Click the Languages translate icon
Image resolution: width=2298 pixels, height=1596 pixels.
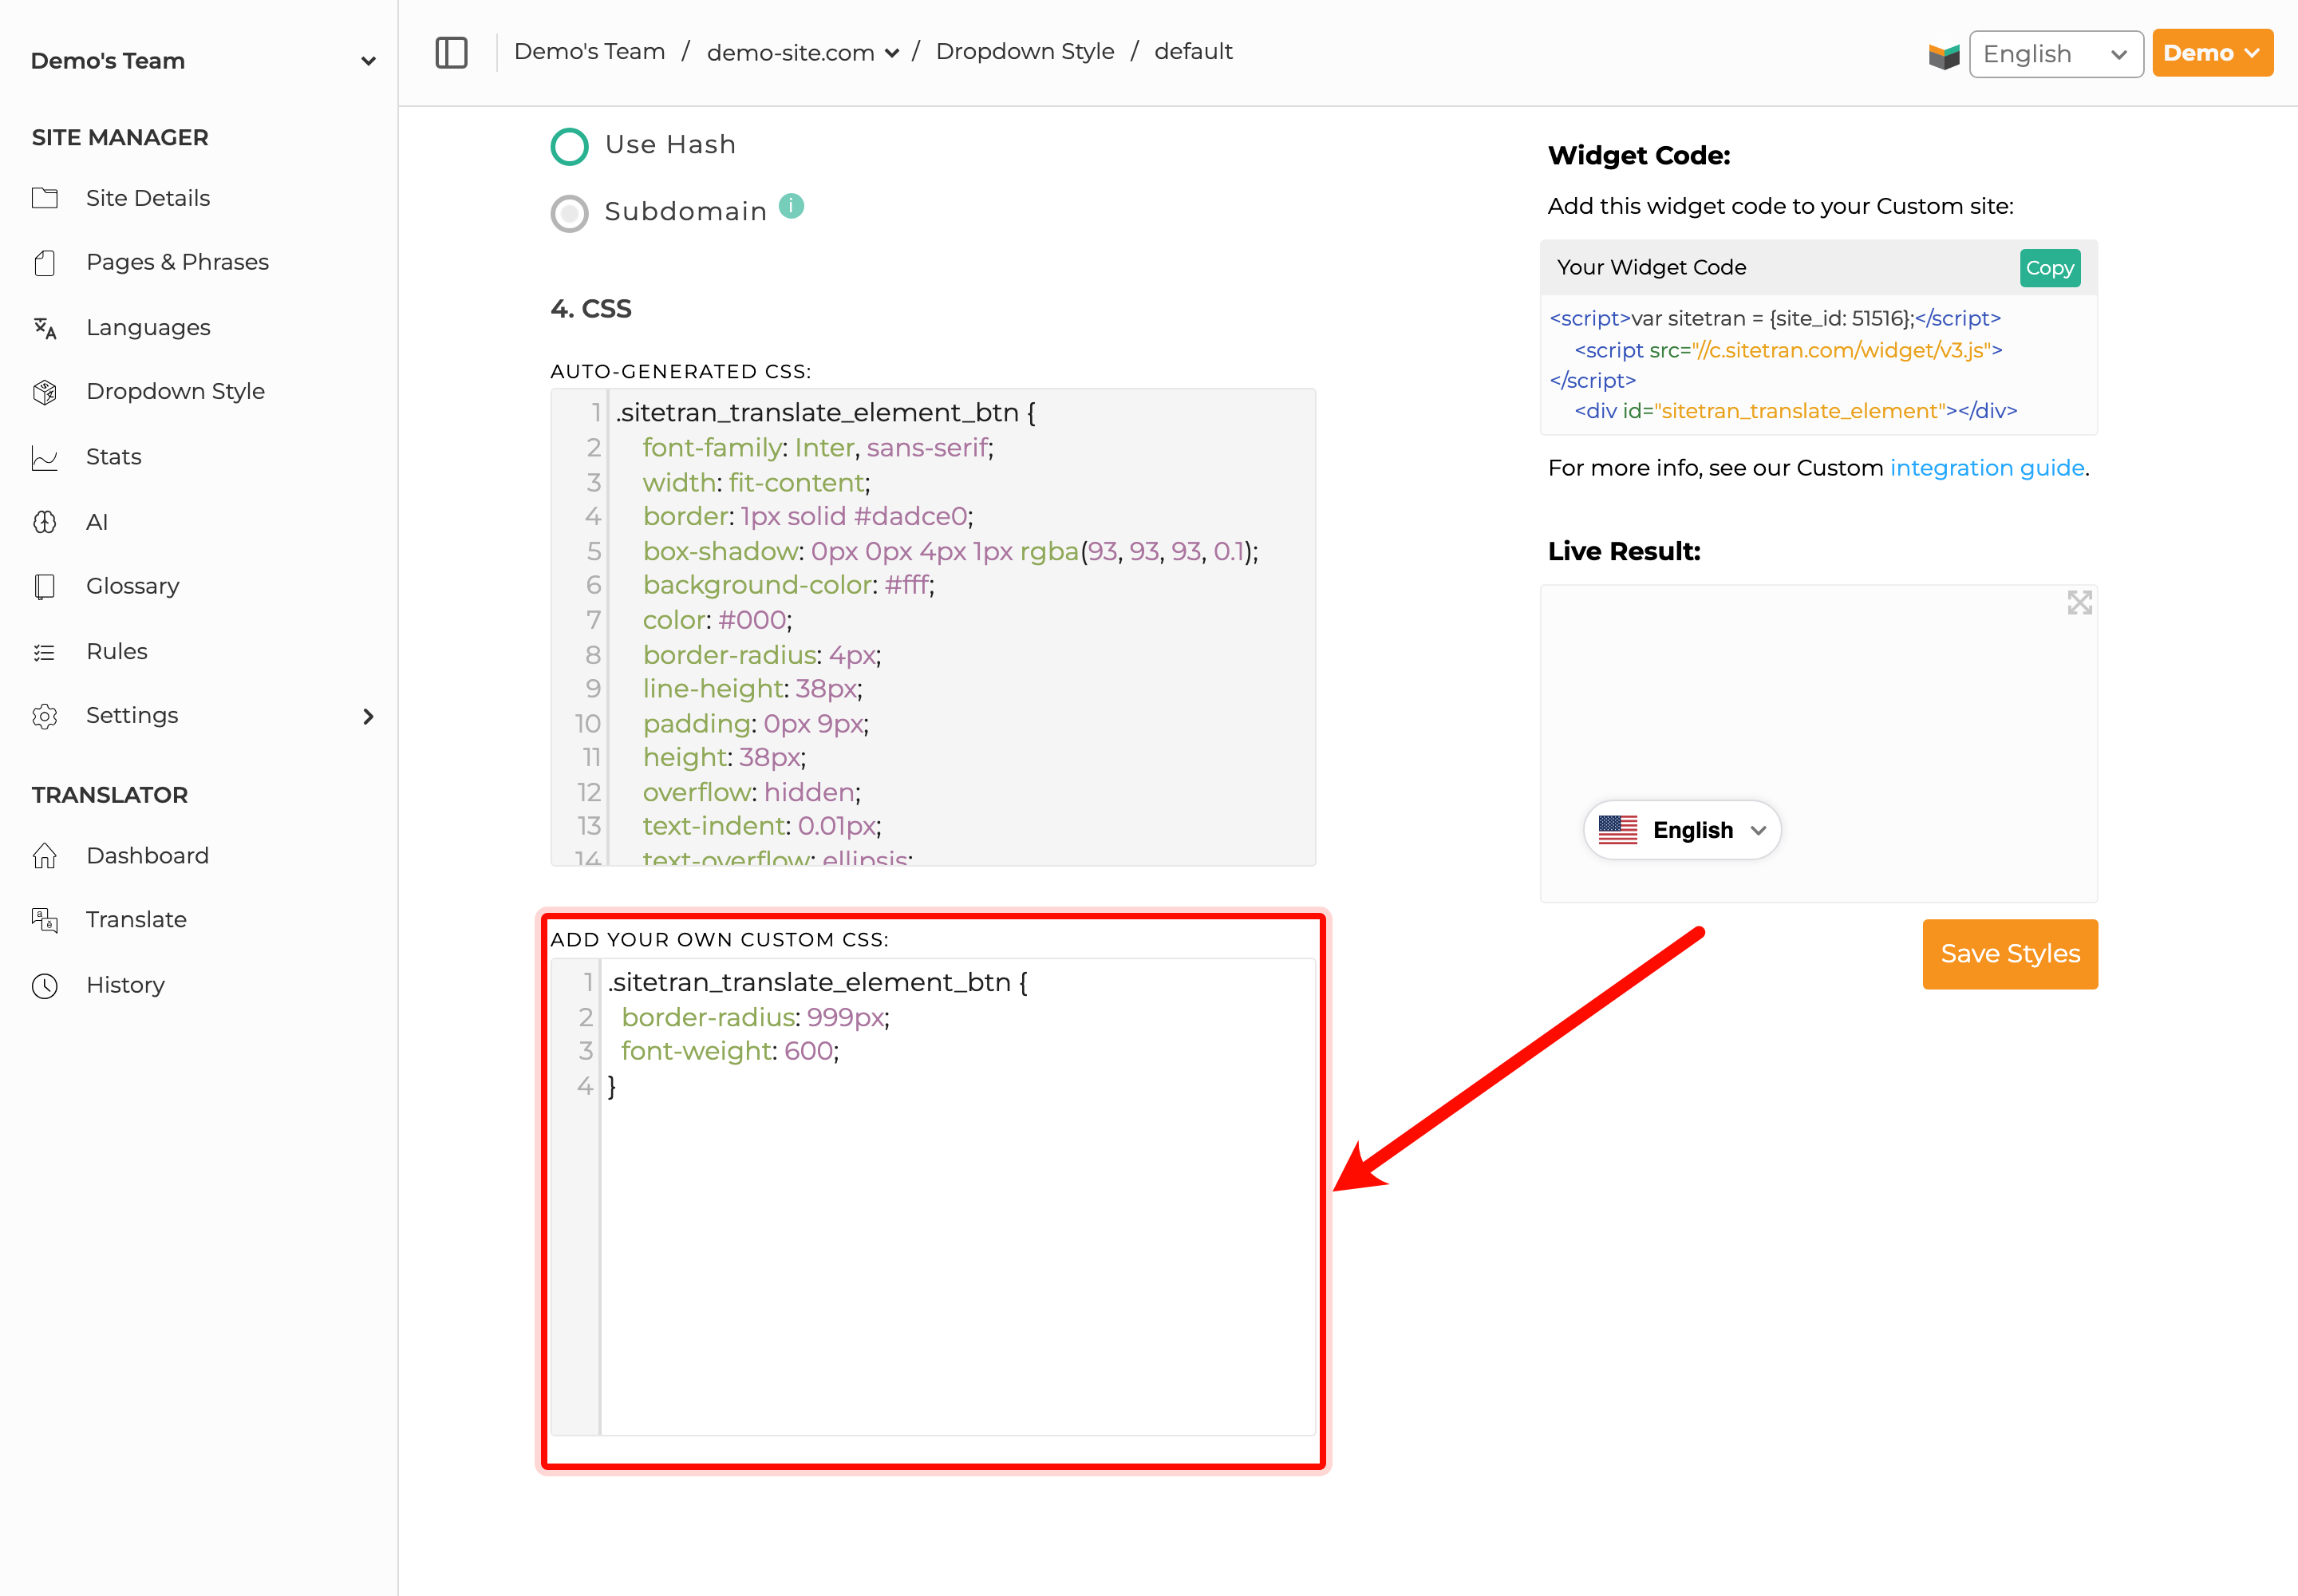[45, 328]
